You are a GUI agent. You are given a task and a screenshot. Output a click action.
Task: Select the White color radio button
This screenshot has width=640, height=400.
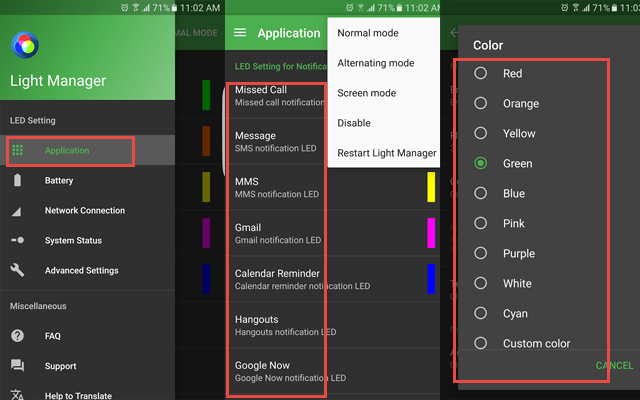point(480,283)
